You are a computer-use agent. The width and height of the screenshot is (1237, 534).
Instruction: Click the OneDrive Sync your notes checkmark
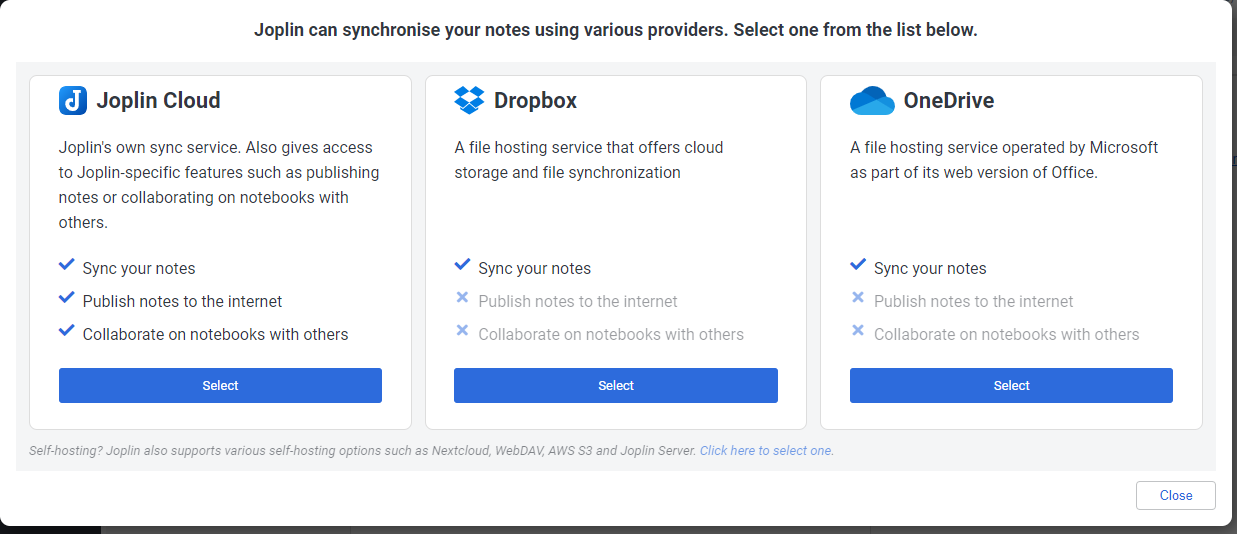(858, 266)
